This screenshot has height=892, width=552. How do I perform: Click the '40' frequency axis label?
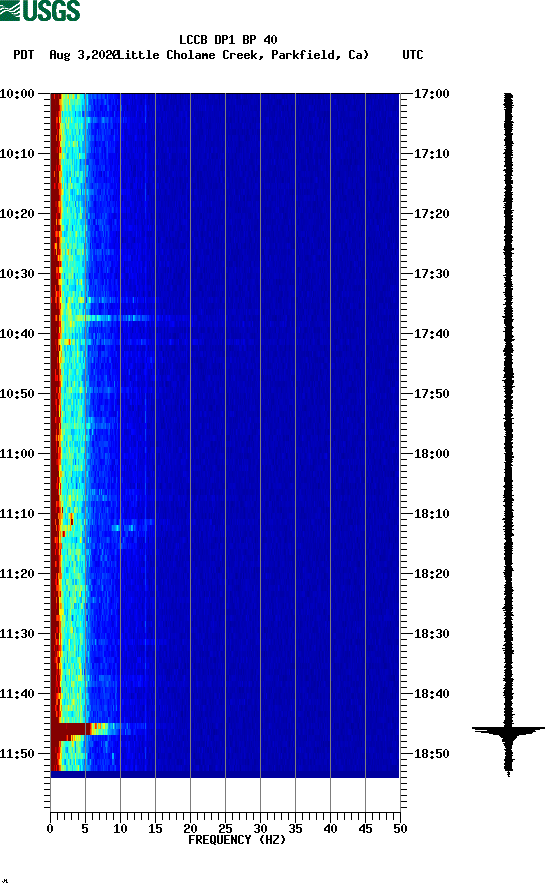[x=331, y=829]
